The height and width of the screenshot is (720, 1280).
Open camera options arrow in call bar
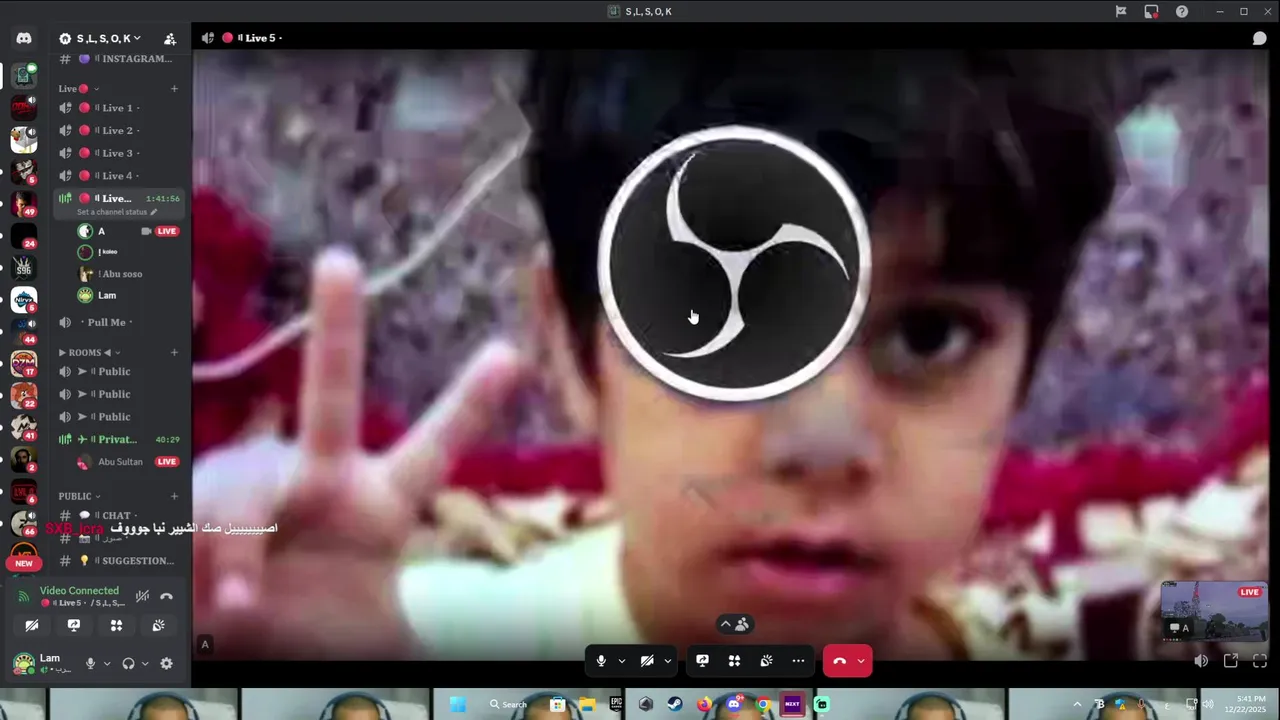point(668,661)
